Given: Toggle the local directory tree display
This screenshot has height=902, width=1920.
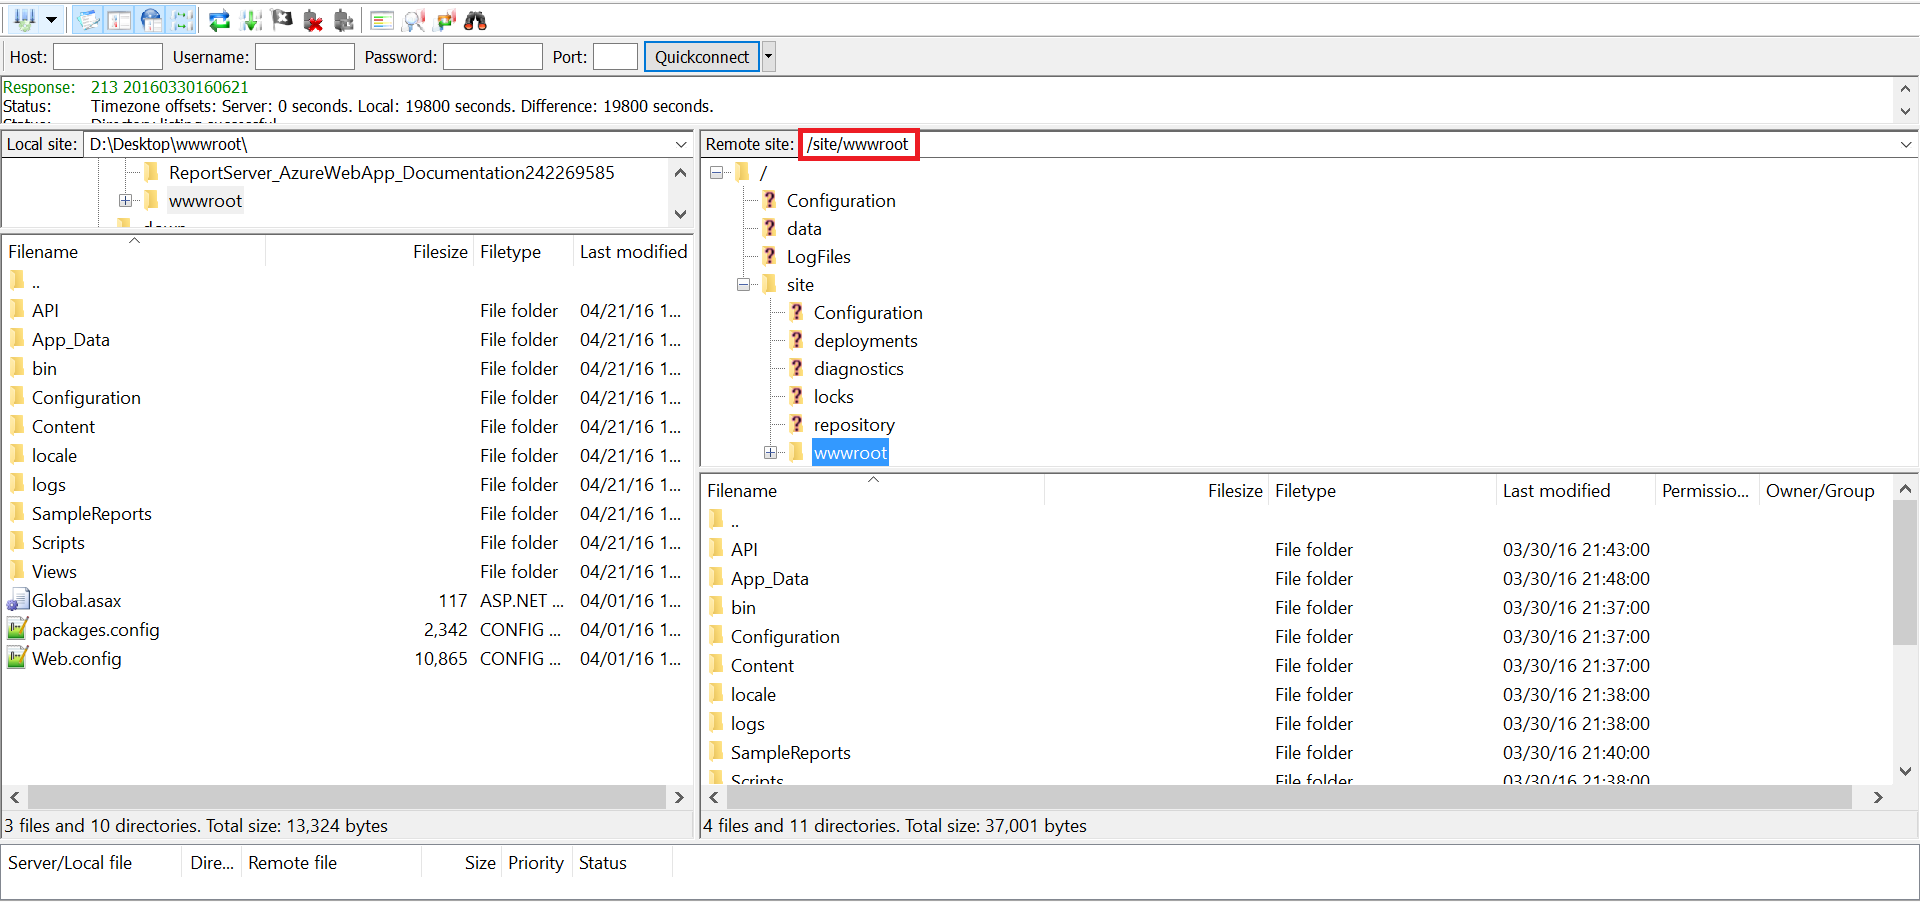Looking at the screenshot, I should [x=120, y=20].
